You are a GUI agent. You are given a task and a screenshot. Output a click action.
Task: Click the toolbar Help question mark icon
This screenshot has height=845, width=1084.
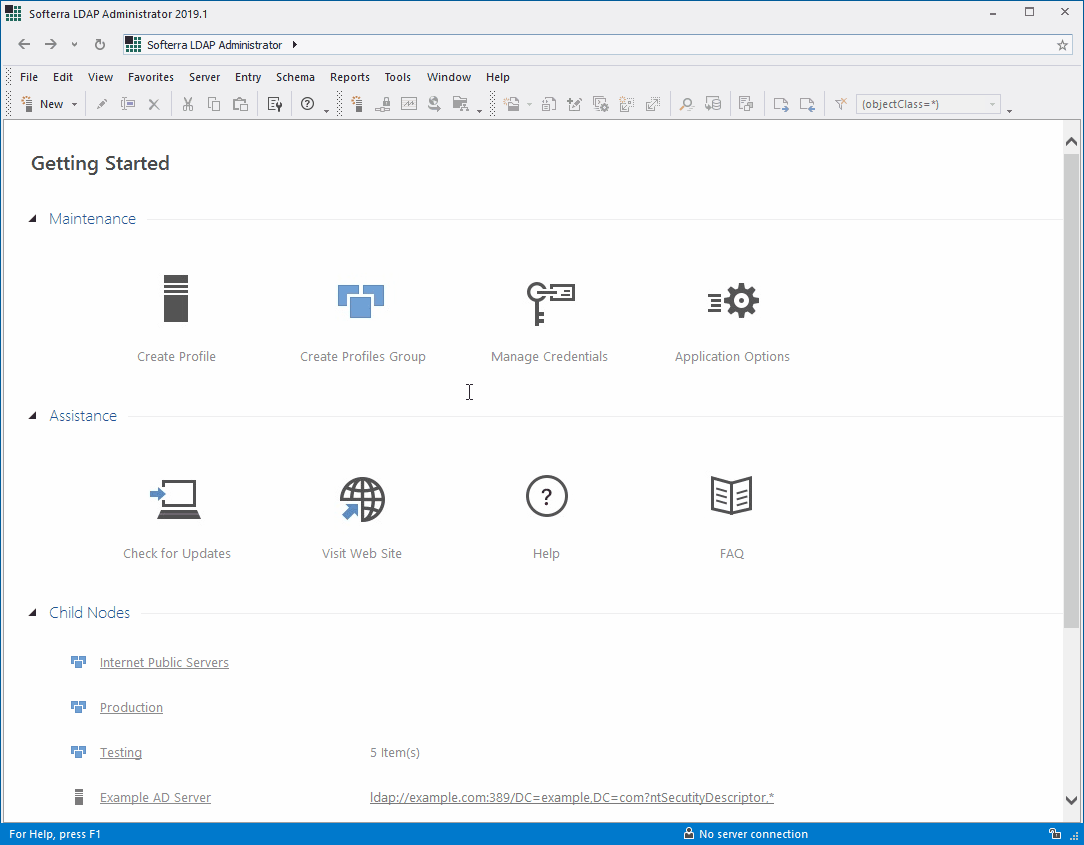[308, 104]
